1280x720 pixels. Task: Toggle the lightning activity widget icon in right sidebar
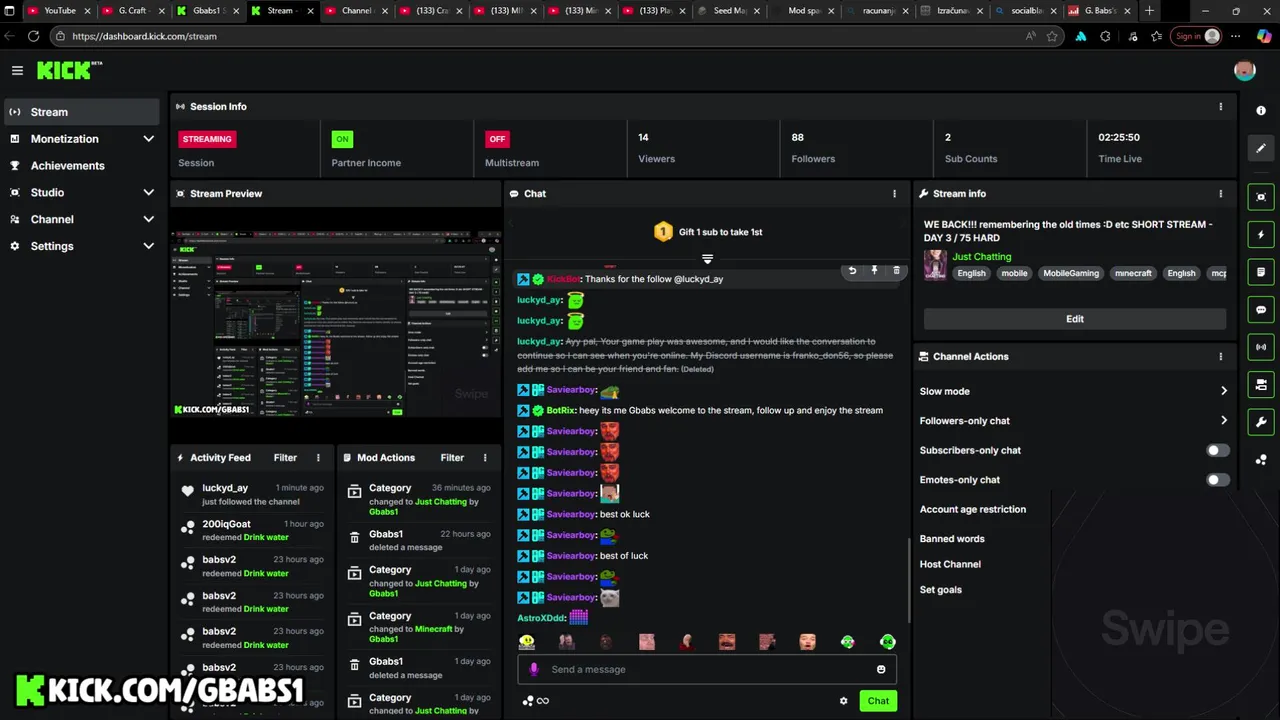1260,235
